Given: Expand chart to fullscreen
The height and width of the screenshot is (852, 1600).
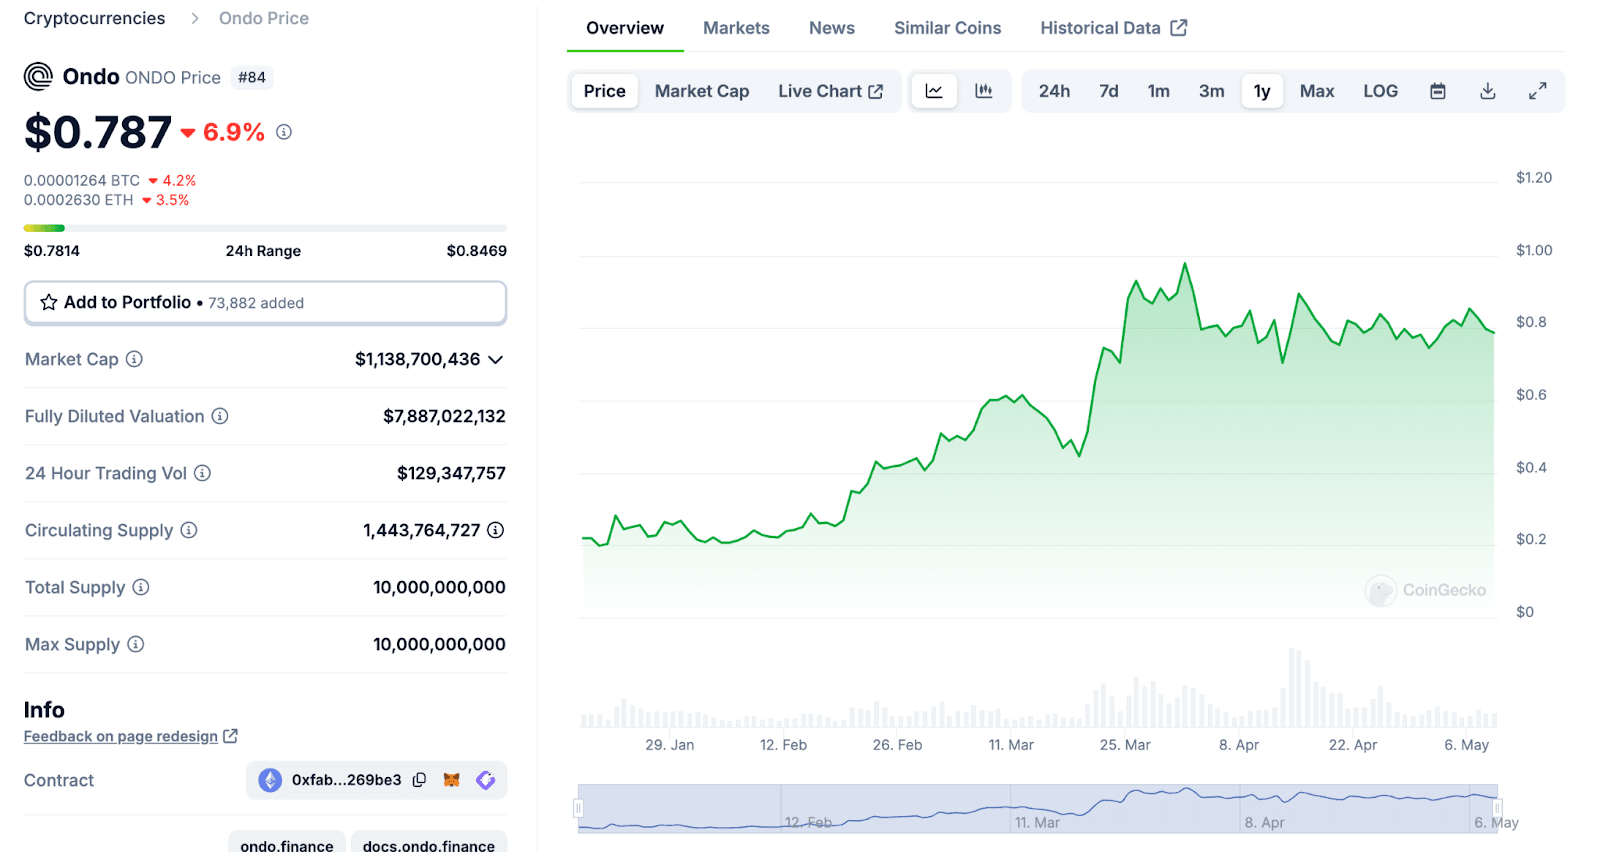Looking at the screenshot, I should pyautogui.click(x=1537, y=91).
